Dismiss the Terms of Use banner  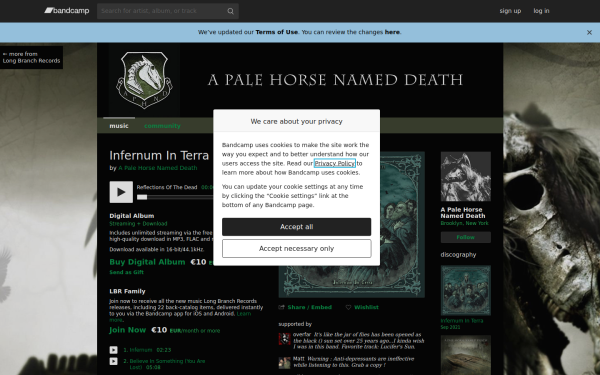point(589,33)
